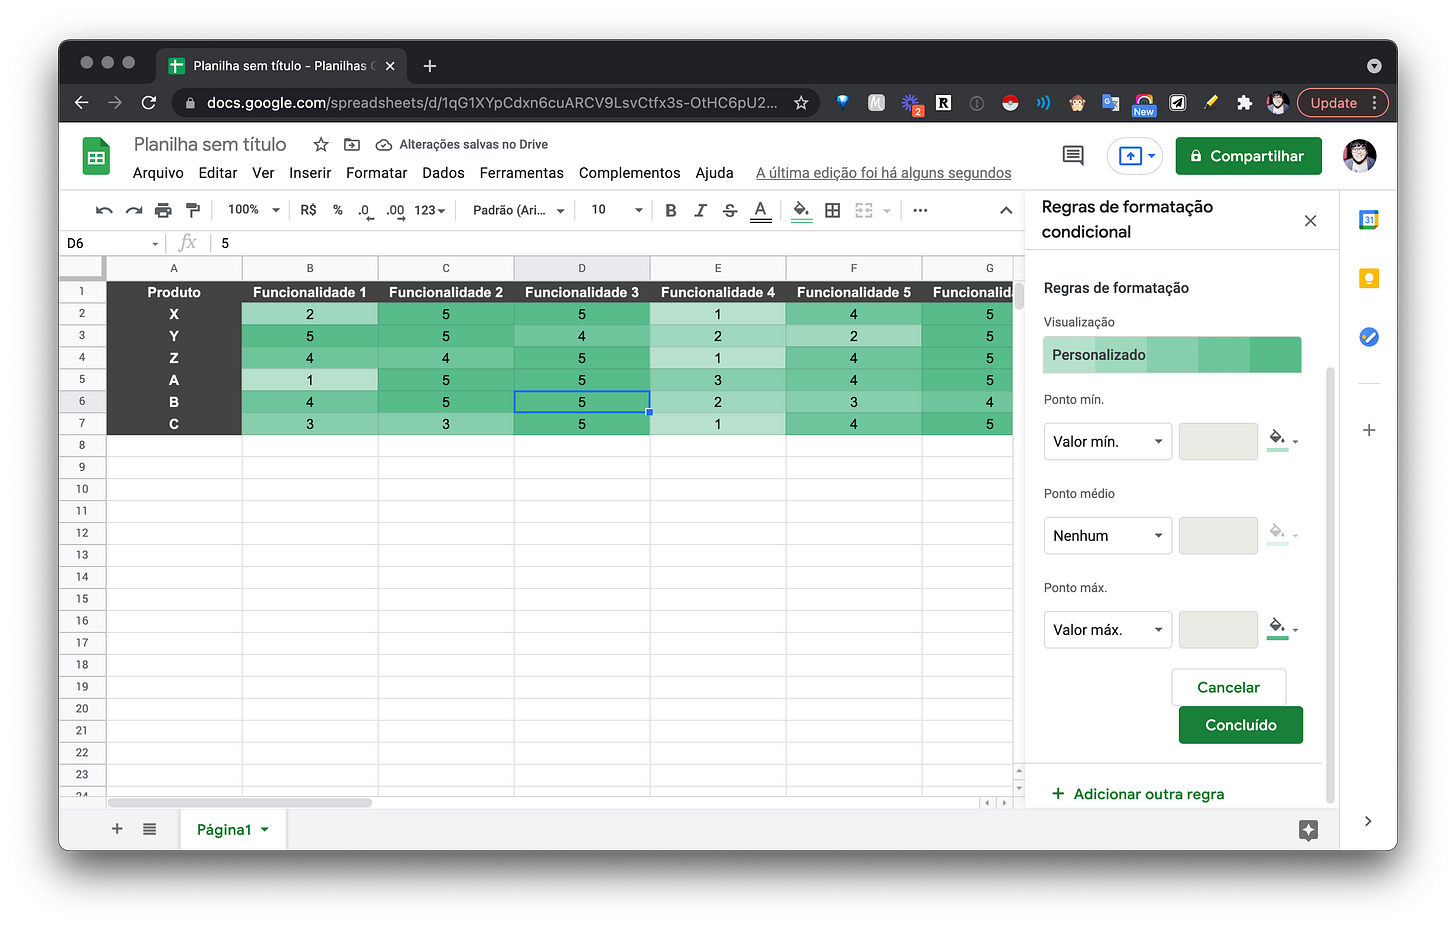The height and width of the screenshot is (928, 1456).
Task: Toggle bold formatting on selected cell
Action: pyautogui.click(x=670, y=210)
